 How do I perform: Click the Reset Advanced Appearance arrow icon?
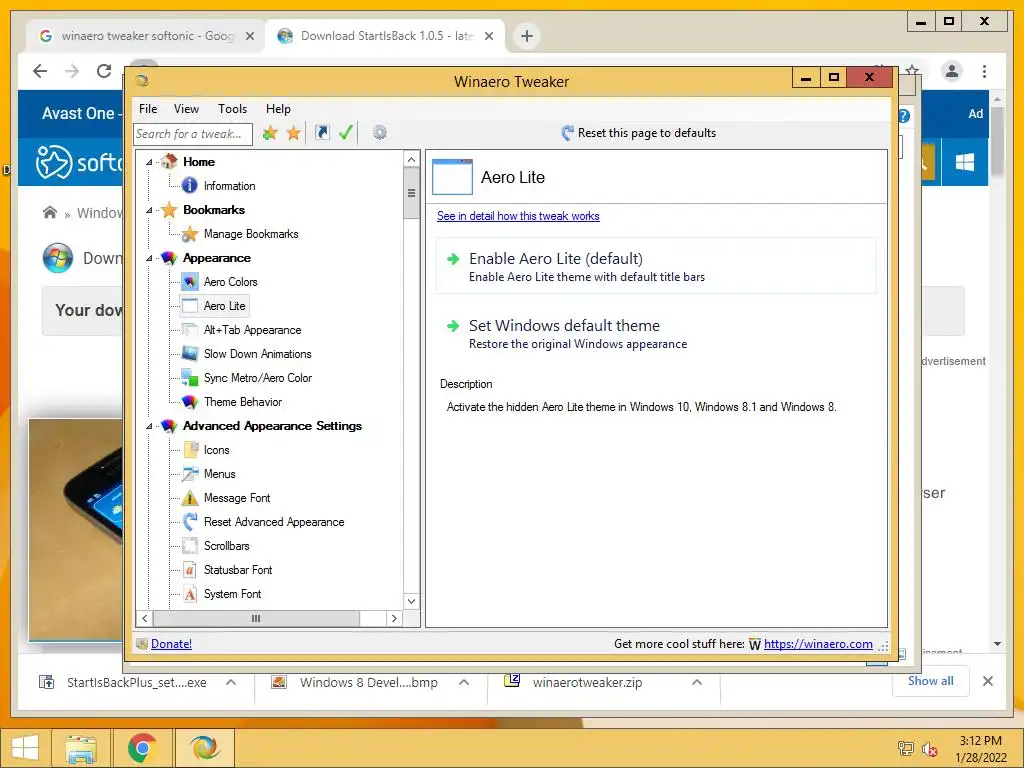(189, 521)
